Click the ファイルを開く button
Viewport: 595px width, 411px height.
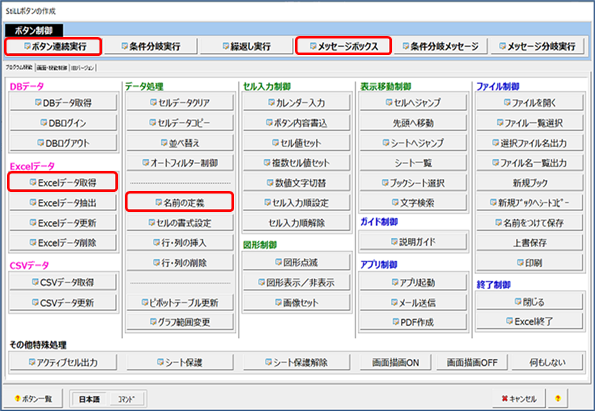530,102
